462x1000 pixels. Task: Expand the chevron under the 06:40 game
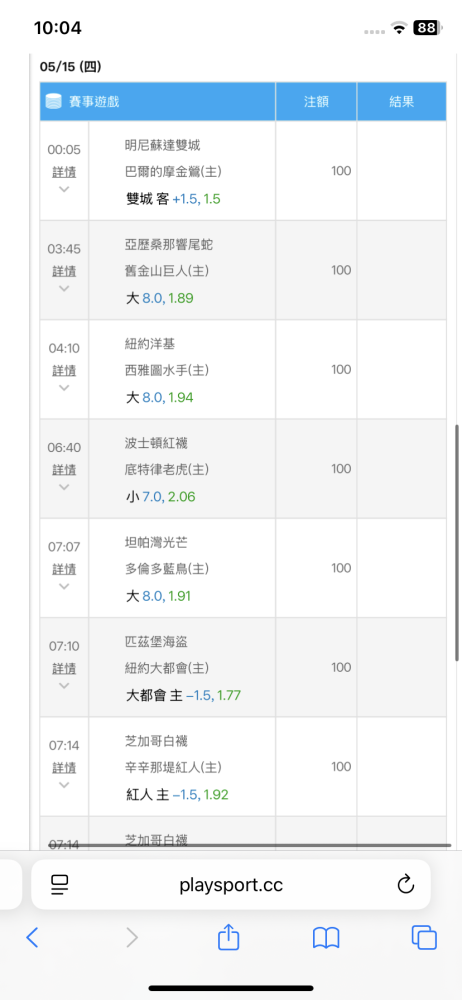tap(64, 487)
